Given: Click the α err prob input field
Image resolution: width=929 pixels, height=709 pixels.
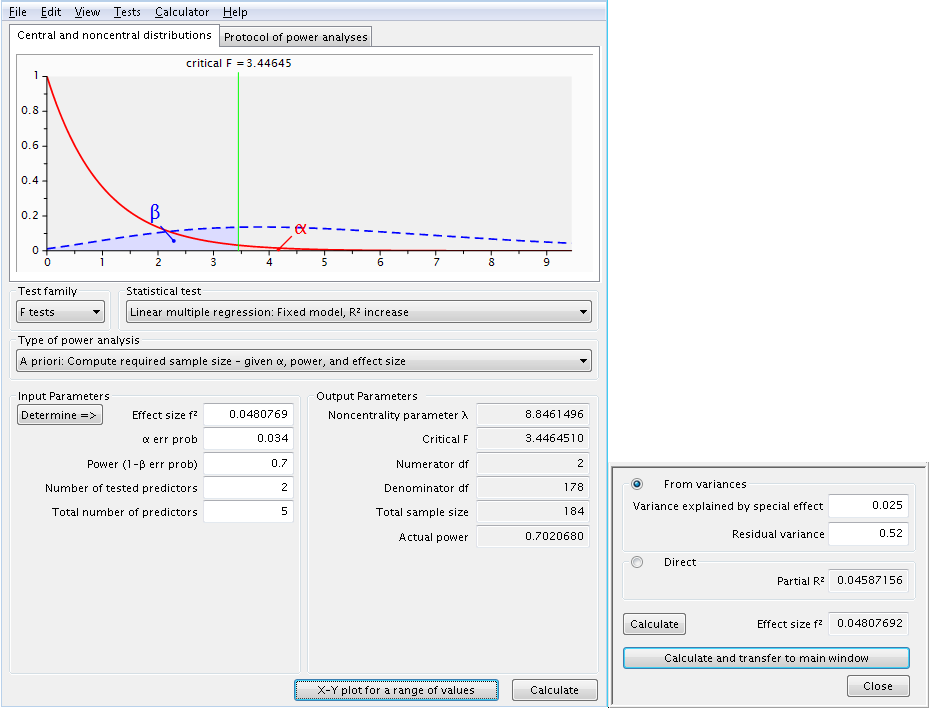Looking at the screenshot, I should (x=248, y=439).
